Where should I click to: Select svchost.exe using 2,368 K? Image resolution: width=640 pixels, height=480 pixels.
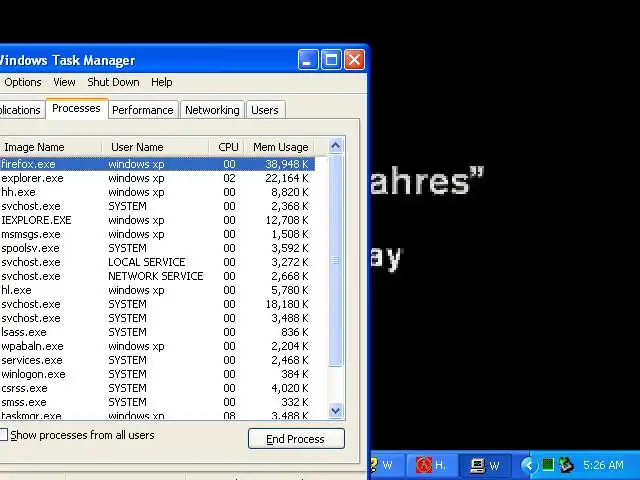point(157,206)
